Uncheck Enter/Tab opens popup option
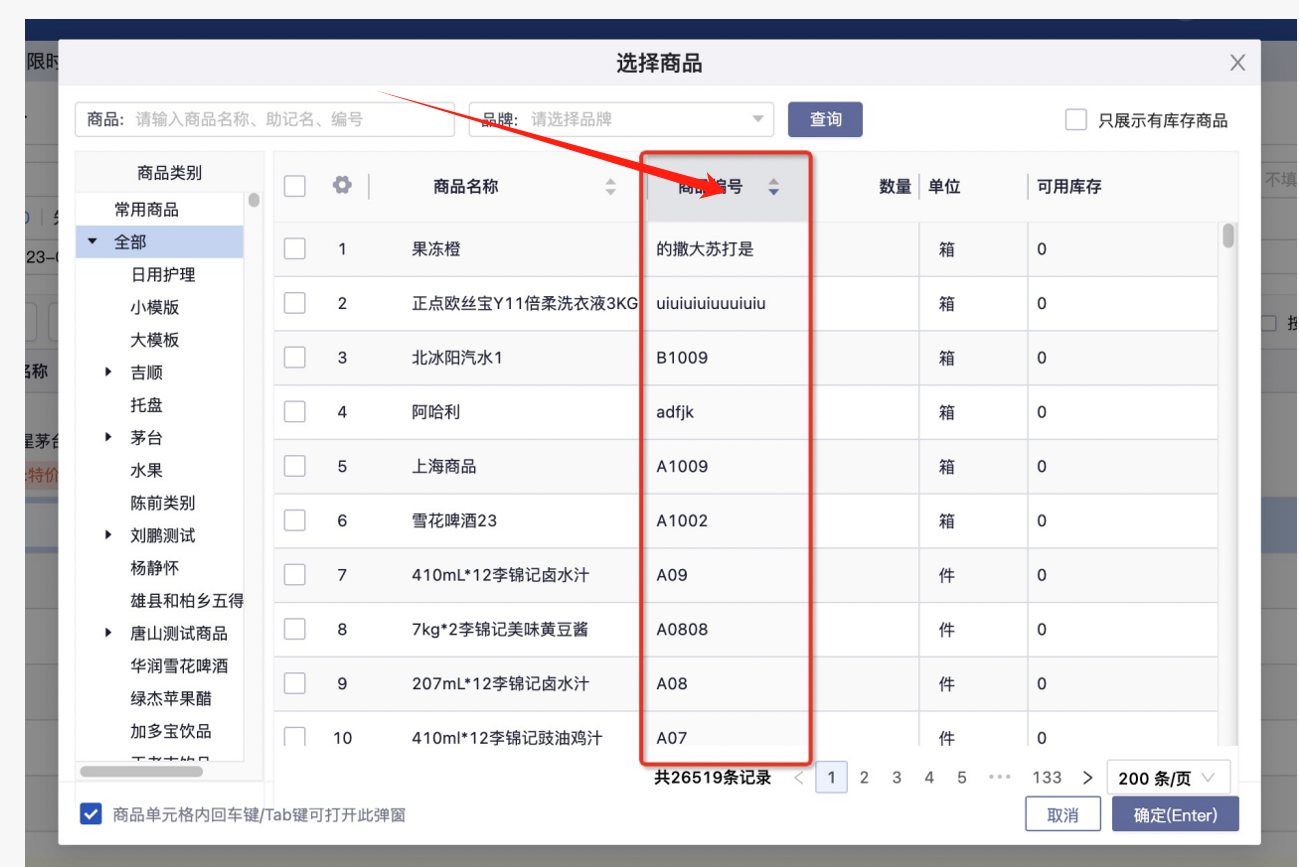This screenshot has width=1299, height=867. point(91,814)
